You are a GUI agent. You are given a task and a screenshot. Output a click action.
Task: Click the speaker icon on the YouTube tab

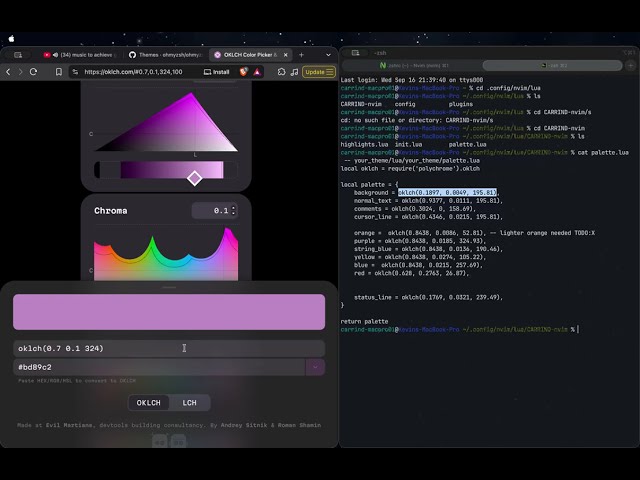click(x=55, y=55)
